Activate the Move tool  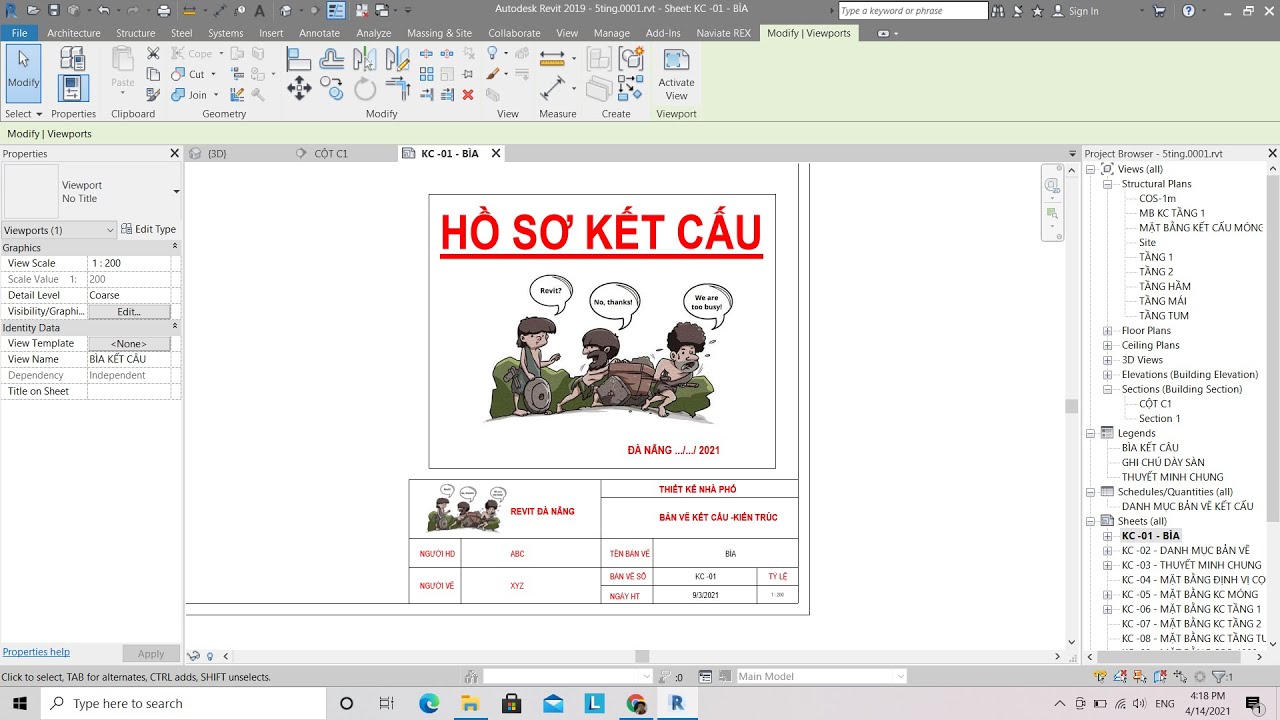tap(299, 89)
